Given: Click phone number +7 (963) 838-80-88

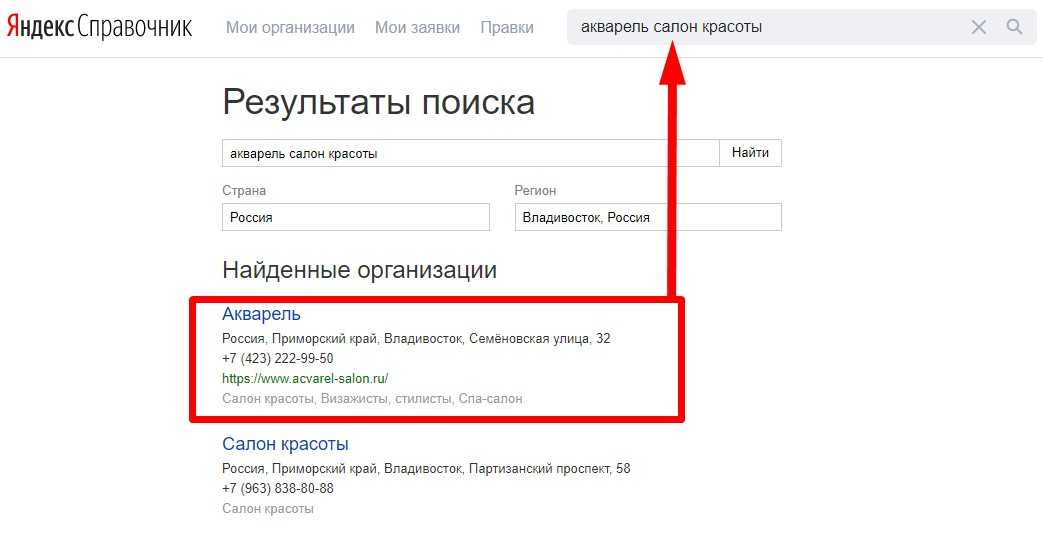Looking at the screenshot, I should pos(277,489).
